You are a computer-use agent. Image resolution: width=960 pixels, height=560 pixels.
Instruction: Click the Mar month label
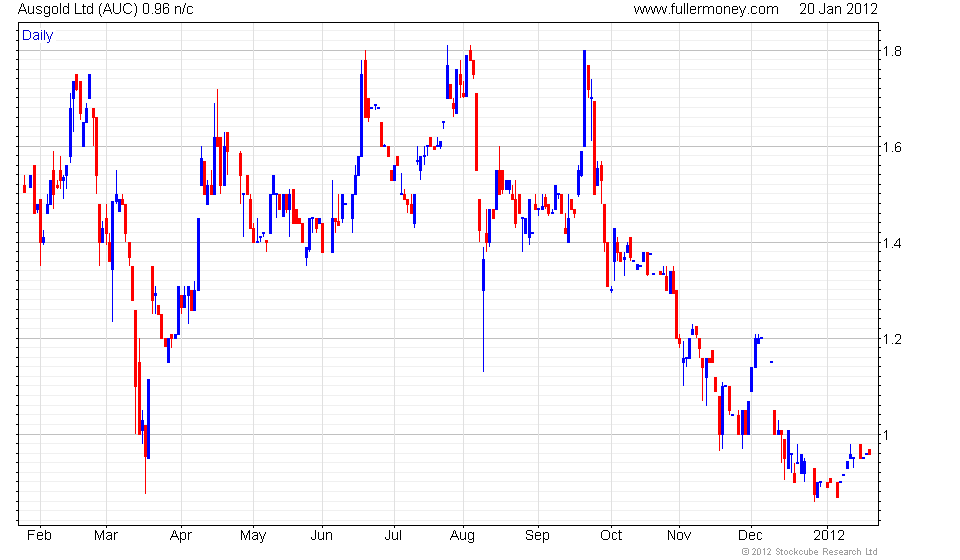105,536
